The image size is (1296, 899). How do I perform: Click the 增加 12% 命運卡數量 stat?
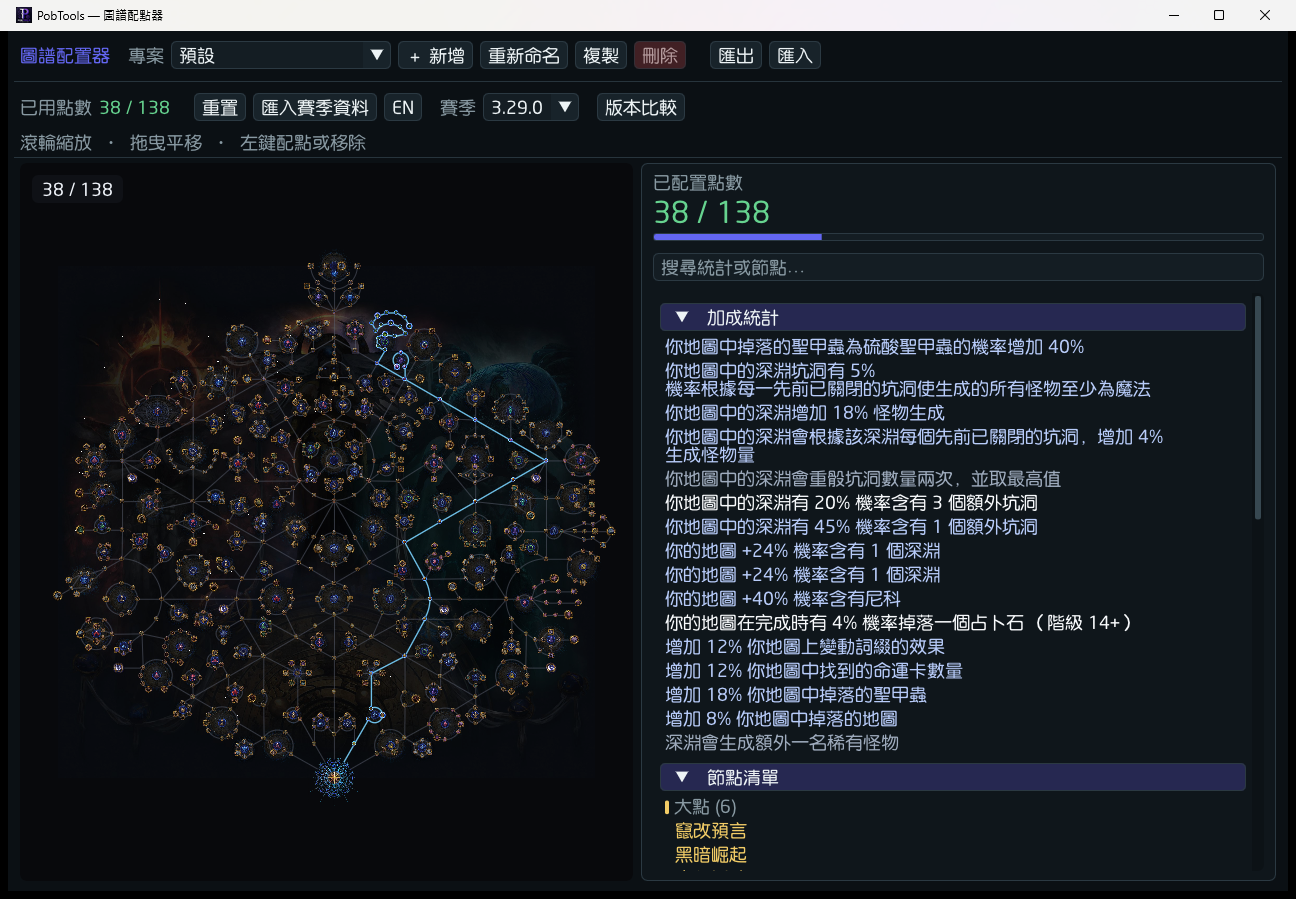(x=814, y=671)
